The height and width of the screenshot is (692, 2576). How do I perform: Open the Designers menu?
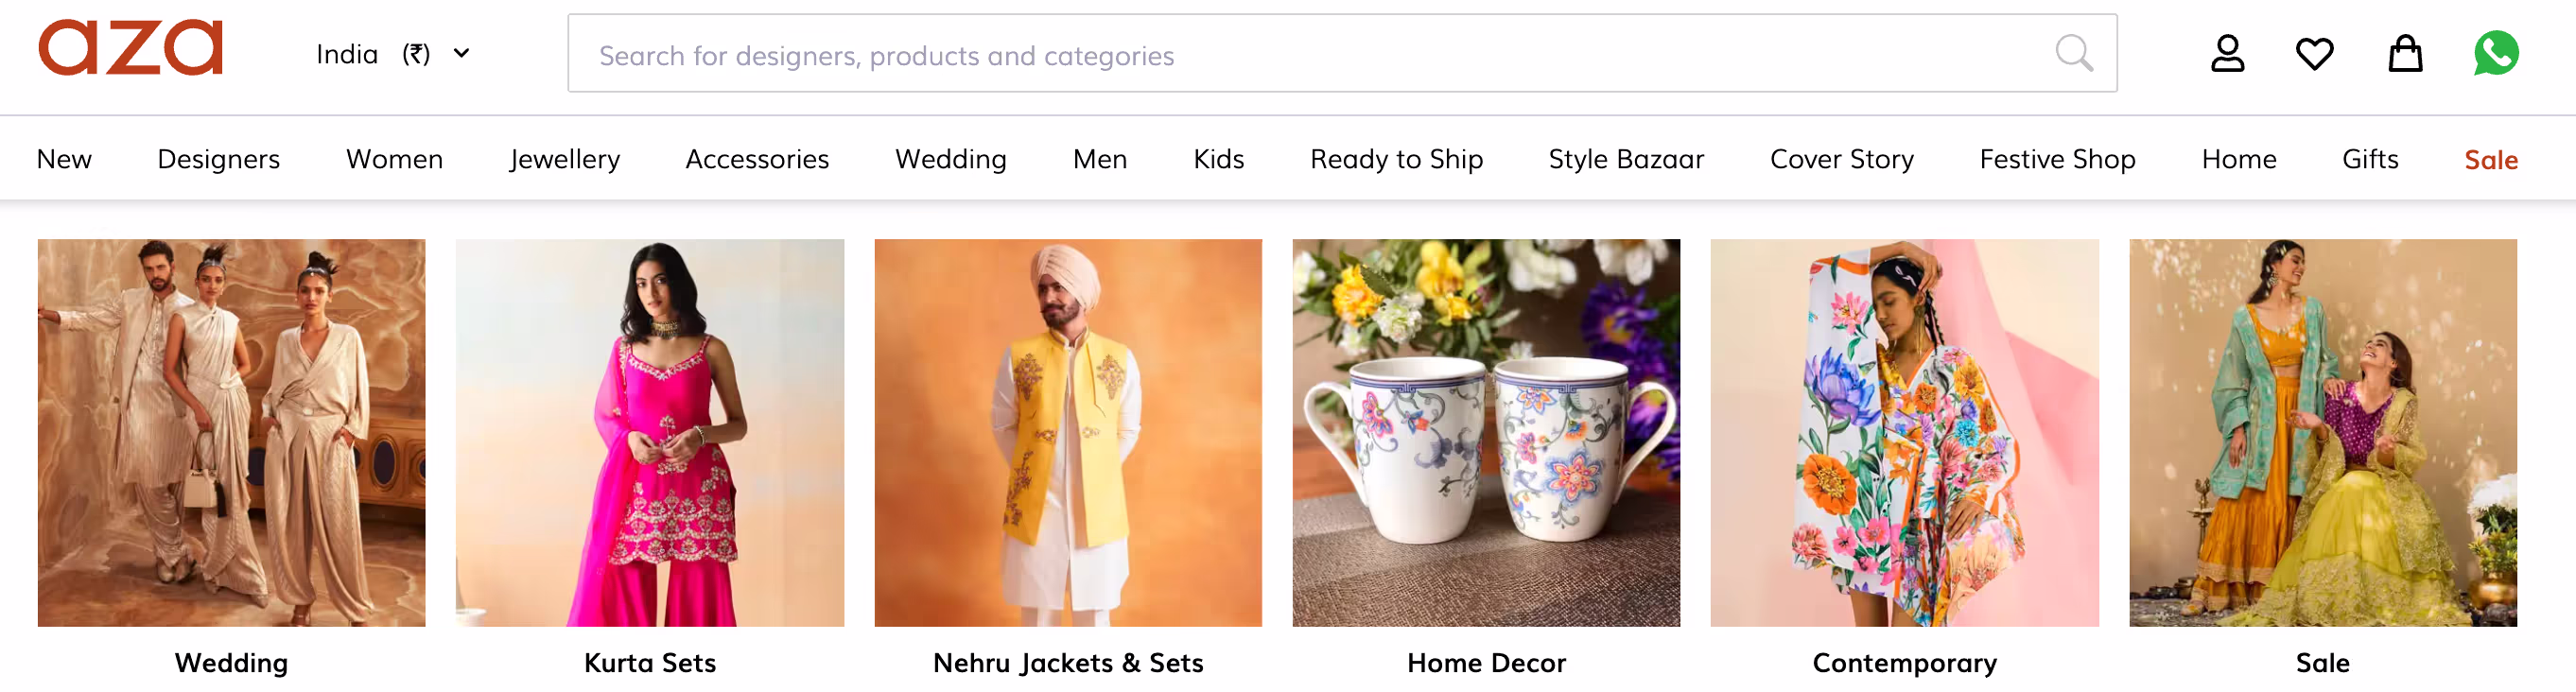(218, 159)
